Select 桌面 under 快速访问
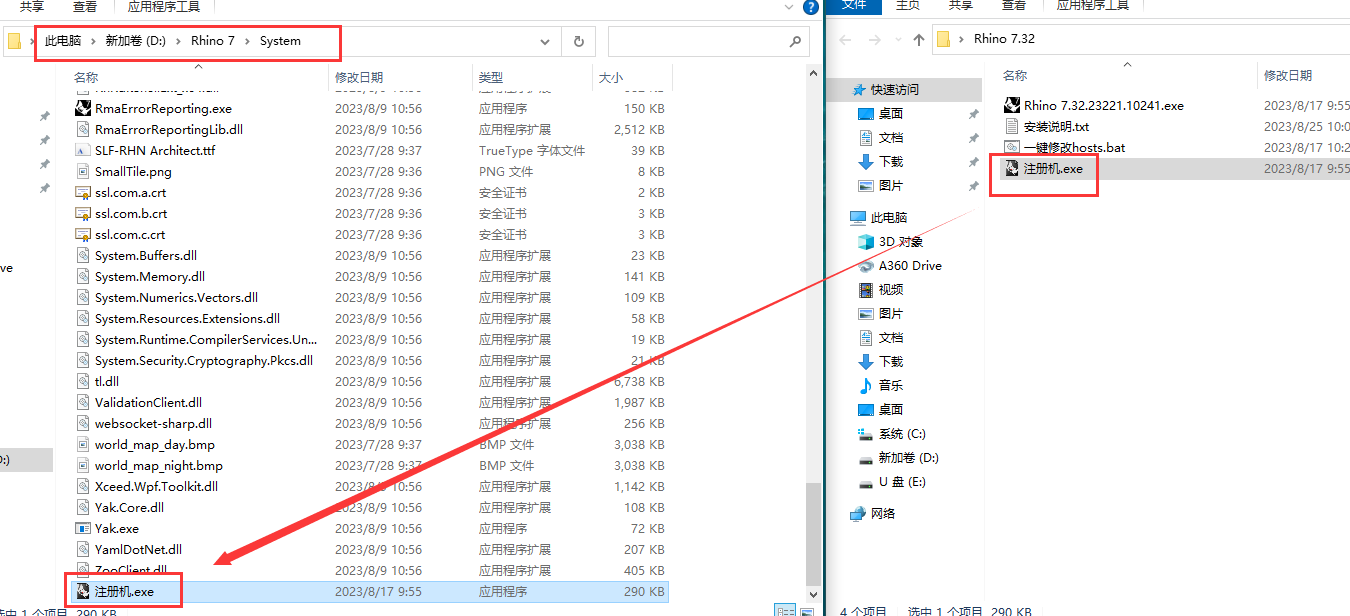 tap(891, 113)
